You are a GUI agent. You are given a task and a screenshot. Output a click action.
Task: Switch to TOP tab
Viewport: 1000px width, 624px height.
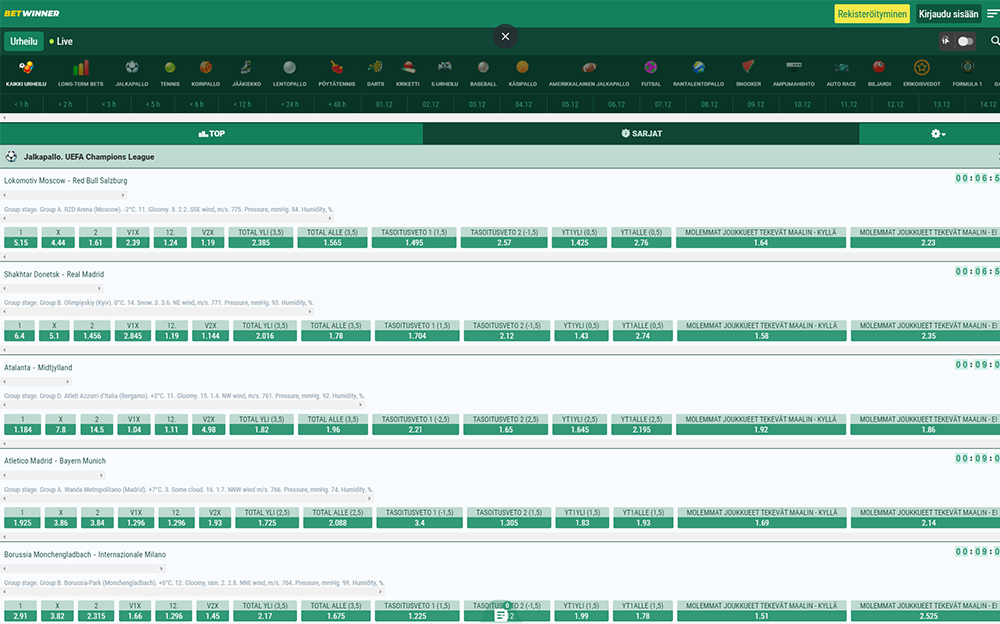(211, 133)
